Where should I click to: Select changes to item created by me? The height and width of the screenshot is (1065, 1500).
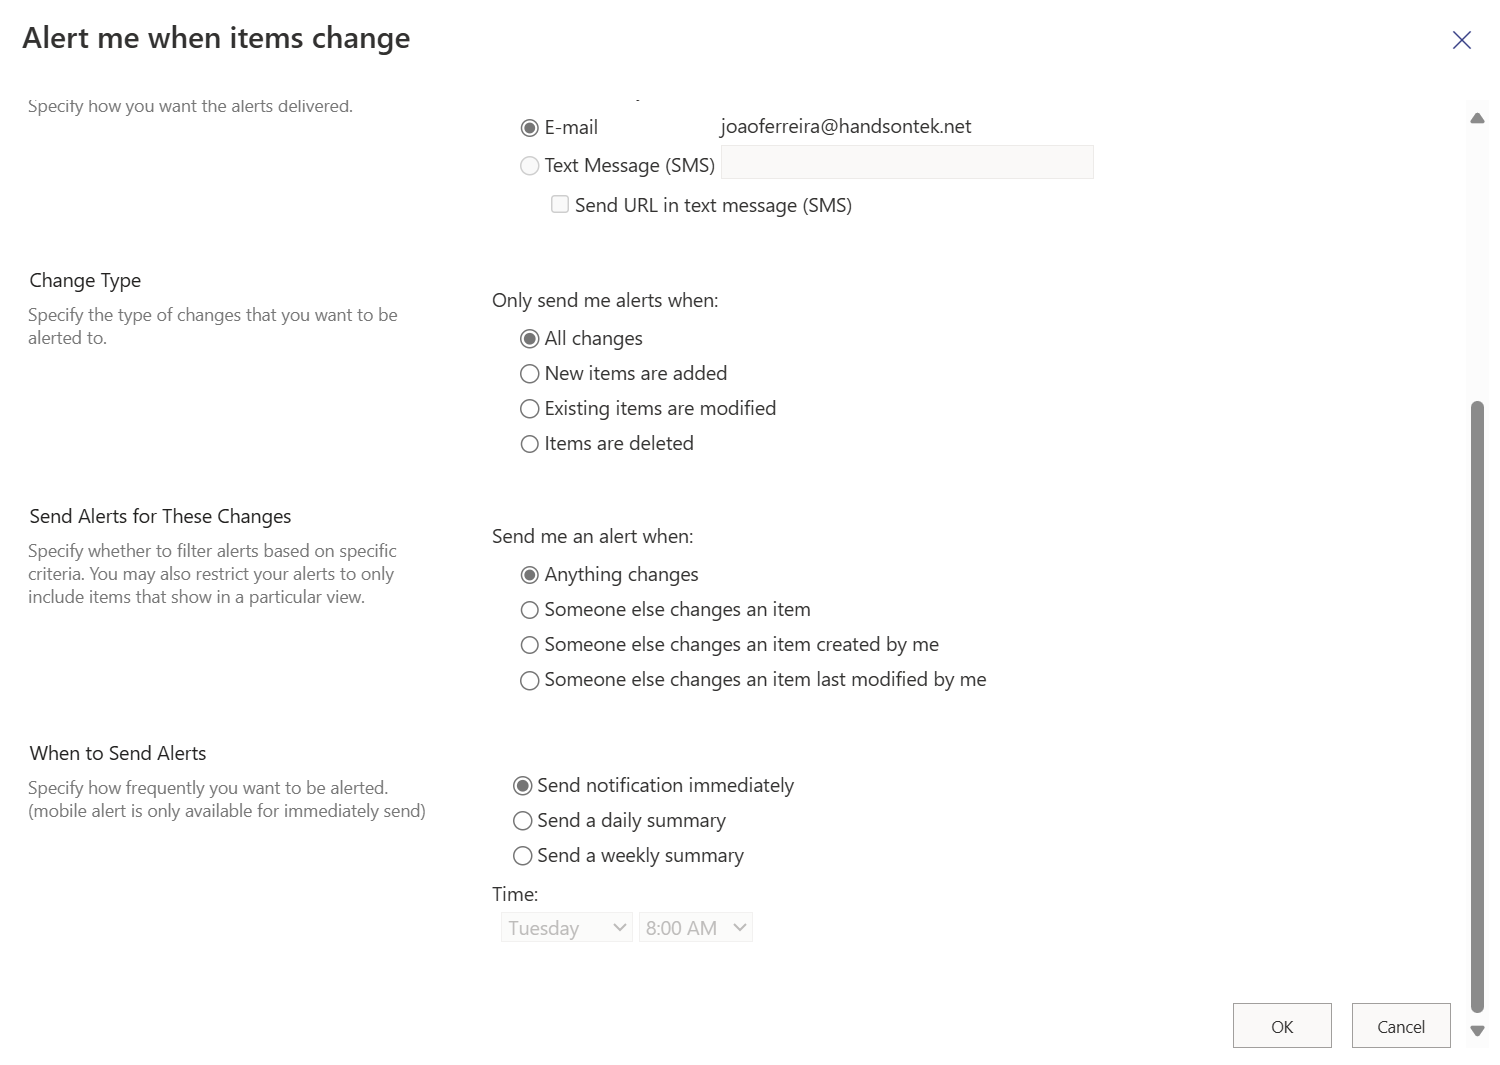pos(530,645)
